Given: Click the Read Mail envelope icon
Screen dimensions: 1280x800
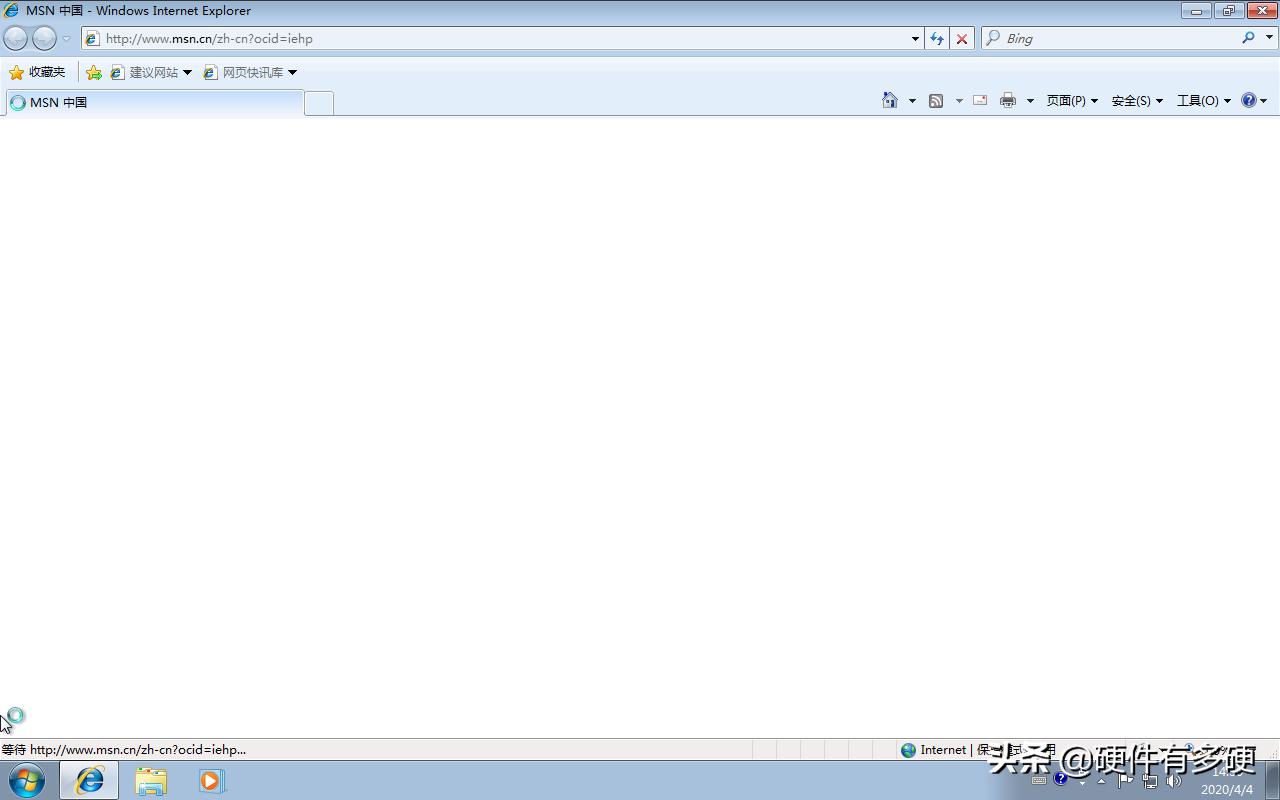Looking at the screenshot, I should click(980, 100).
